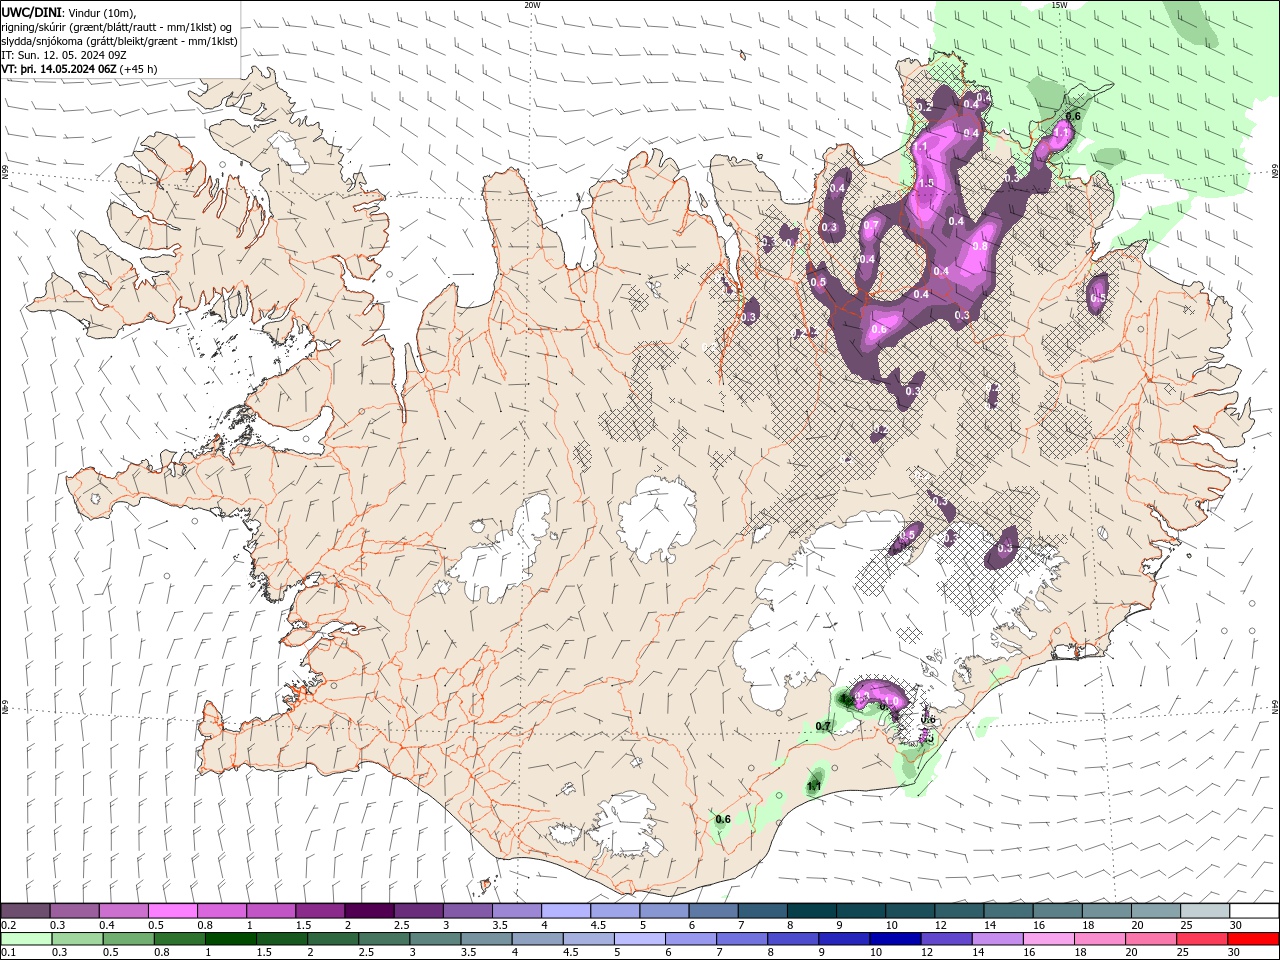
Task: Pick the purple 12–14 rain scale swatch
Action: point(946,939)
